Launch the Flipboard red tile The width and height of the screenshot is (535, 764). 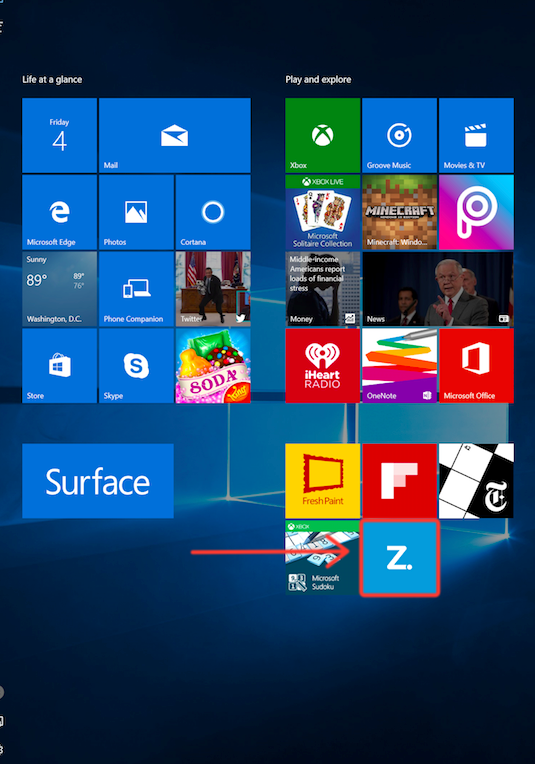(x=399, y=480)
